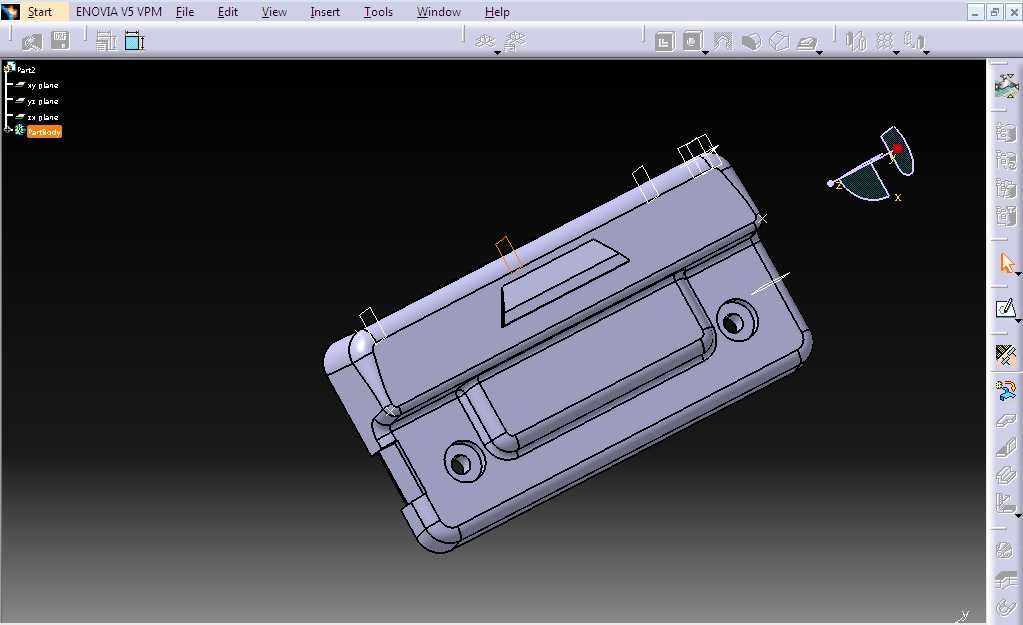Select the Part2 root node in tree
The height and width of the screenshot is (625, 1023).
click(26, 70)
